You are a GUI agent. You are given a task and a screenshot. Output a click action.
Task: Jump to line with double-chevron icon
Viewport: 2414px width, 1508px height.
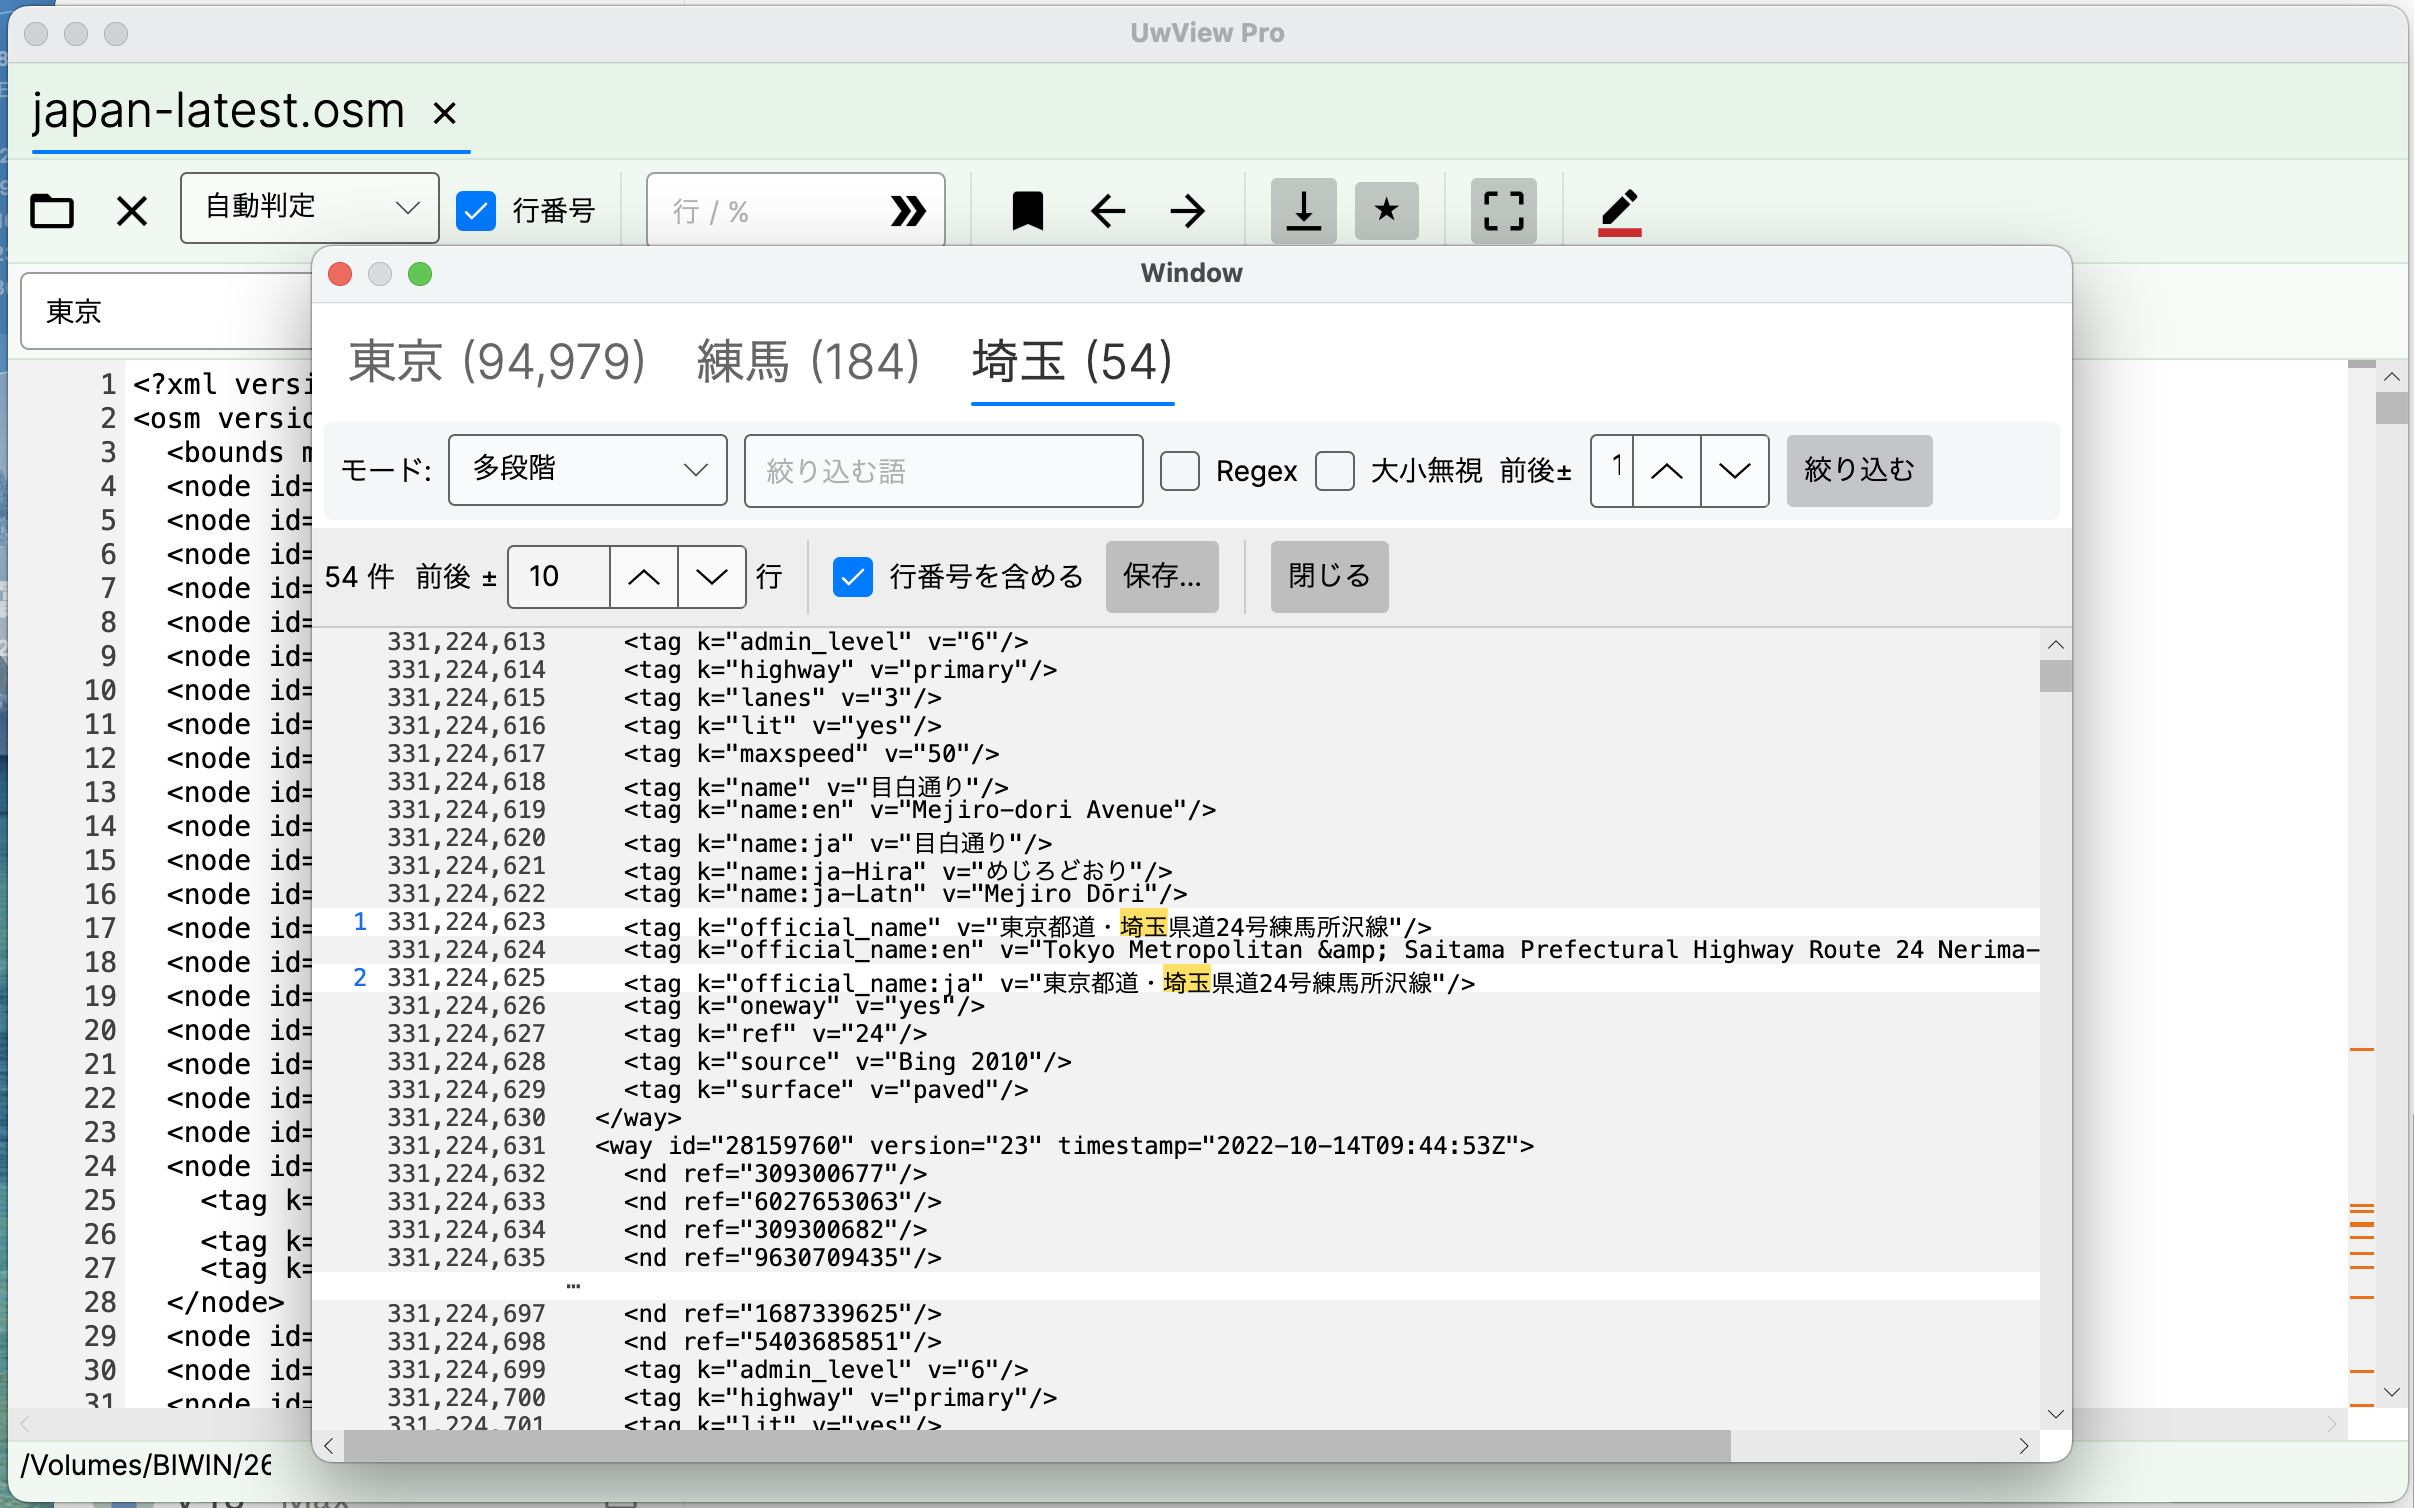coord(908,211)
